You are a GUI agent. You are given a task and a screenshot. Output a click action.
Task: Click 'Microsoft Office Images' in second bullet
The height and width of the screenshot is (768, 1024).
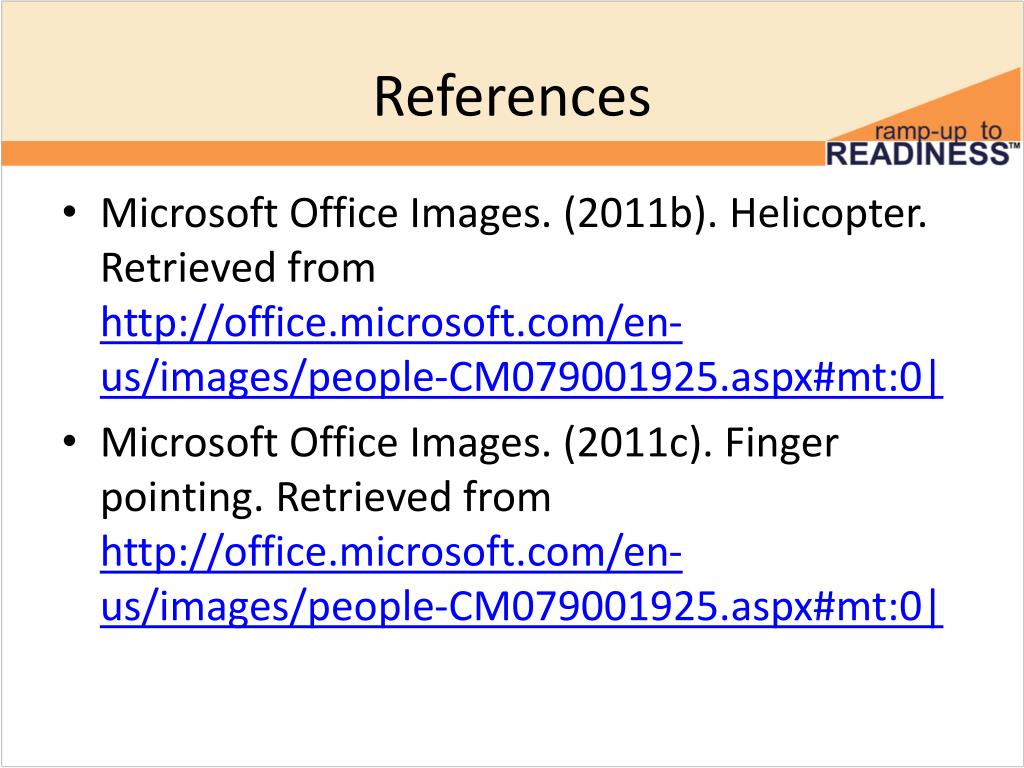click(325, 443)
